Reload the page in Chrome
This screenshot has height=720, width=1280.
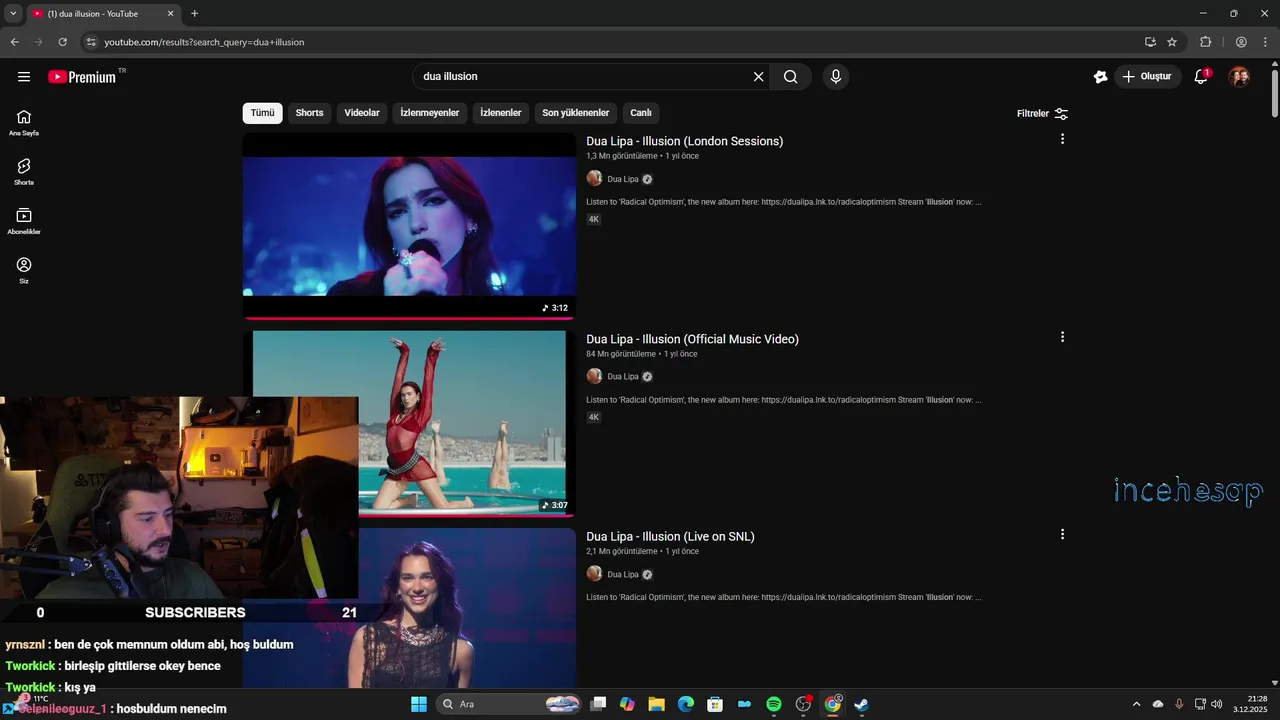pos(62,42)
